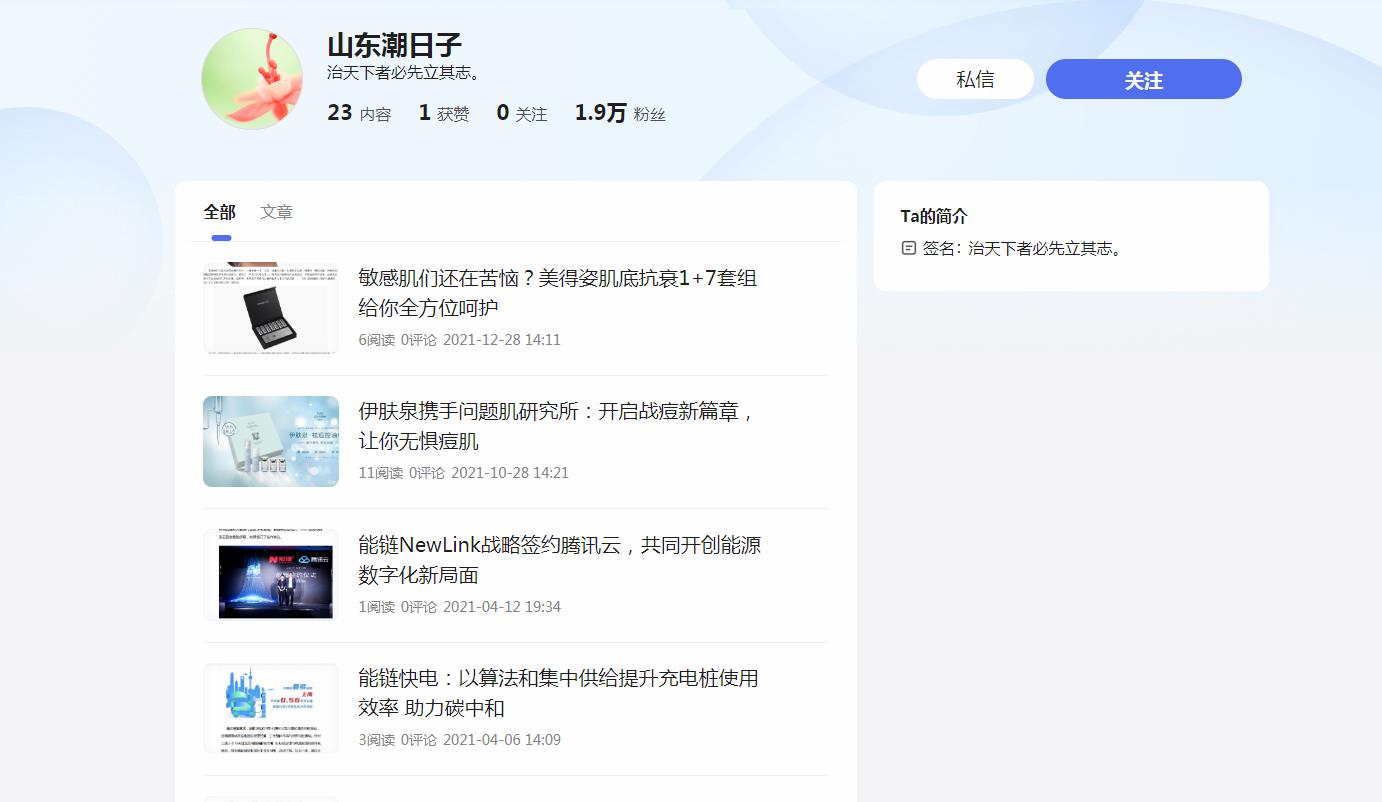The height and width of the screenshot is (802, 1382).
Task: Click date 2021-04-06 14:09
Action: (x=502, y=740)
